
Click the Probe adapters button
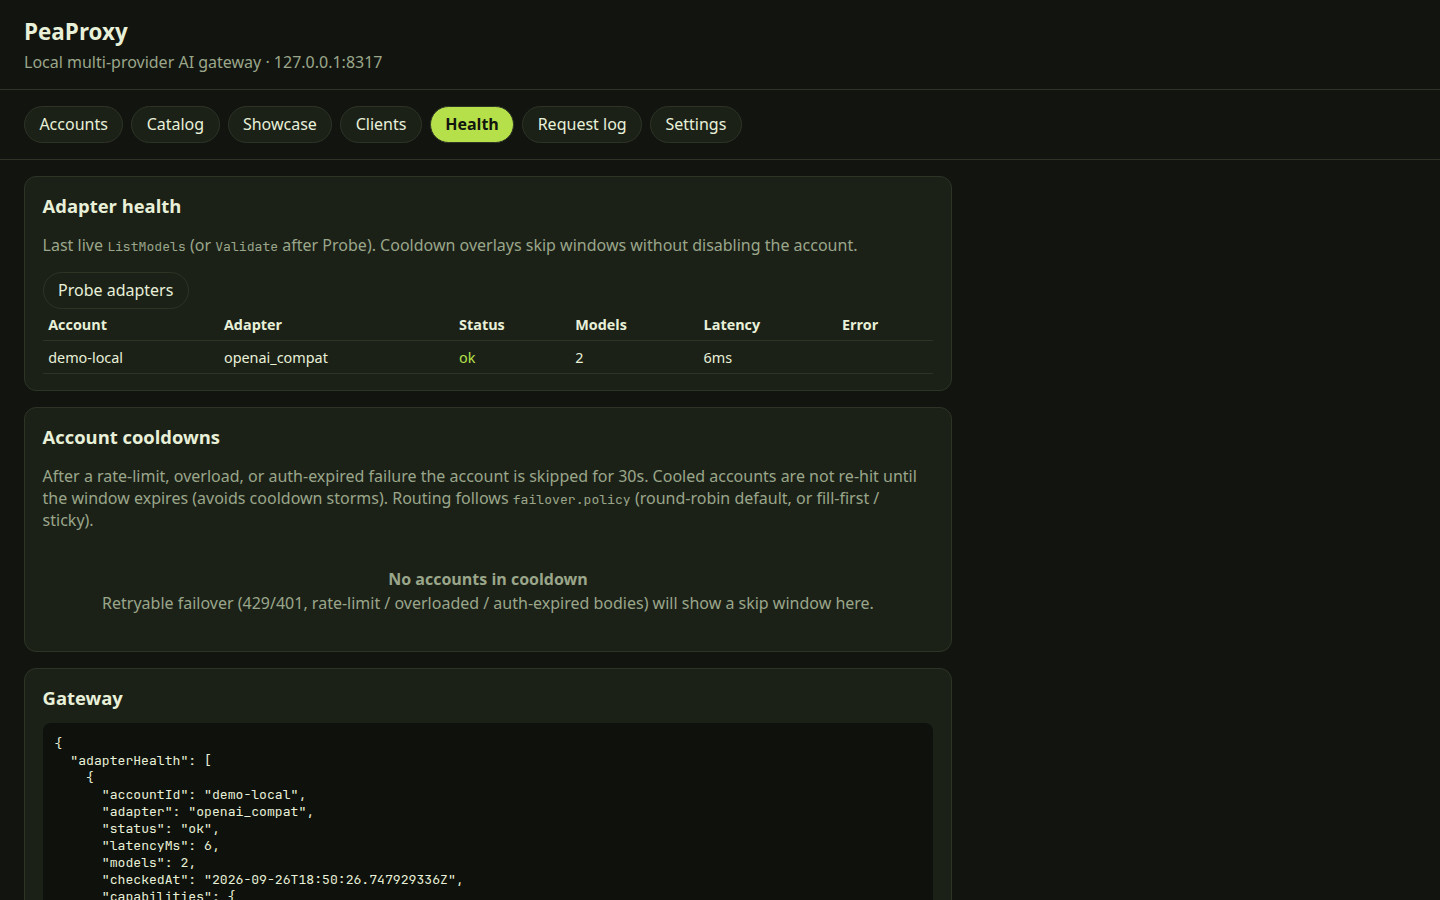coord(116,290)
